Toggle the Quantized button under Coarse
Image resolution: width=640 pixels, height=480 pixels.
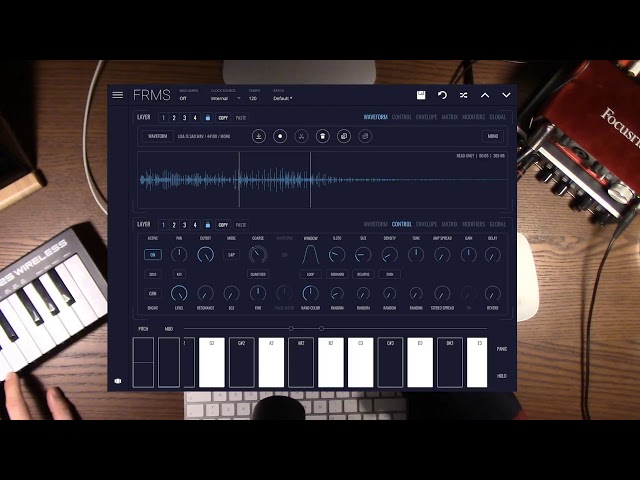(258, 274)
